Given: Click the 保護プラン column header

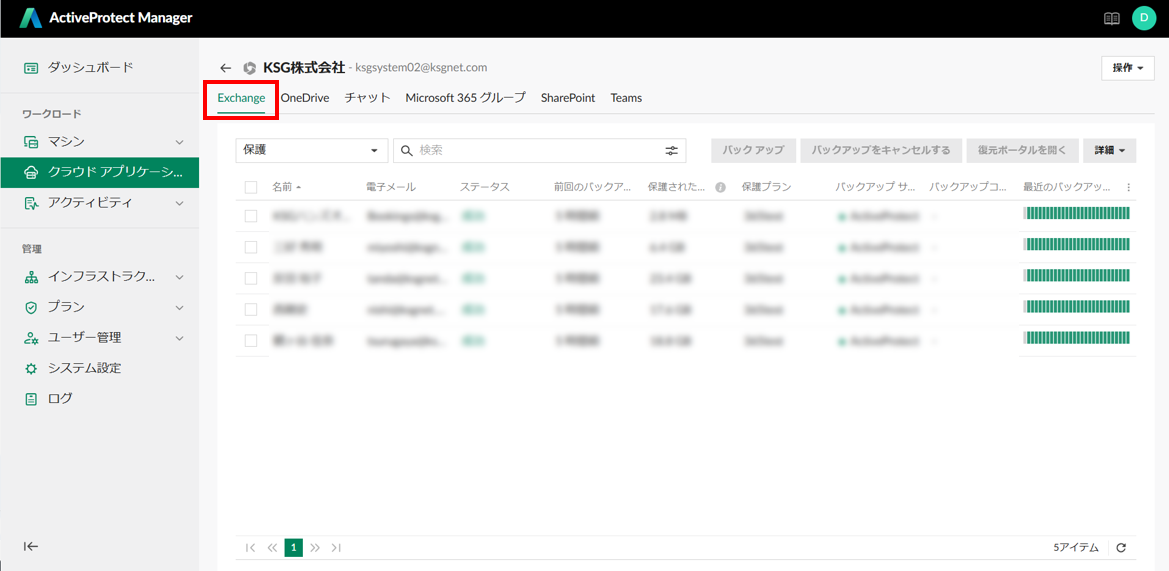Looking at the screenshot, I should [766, 187].
